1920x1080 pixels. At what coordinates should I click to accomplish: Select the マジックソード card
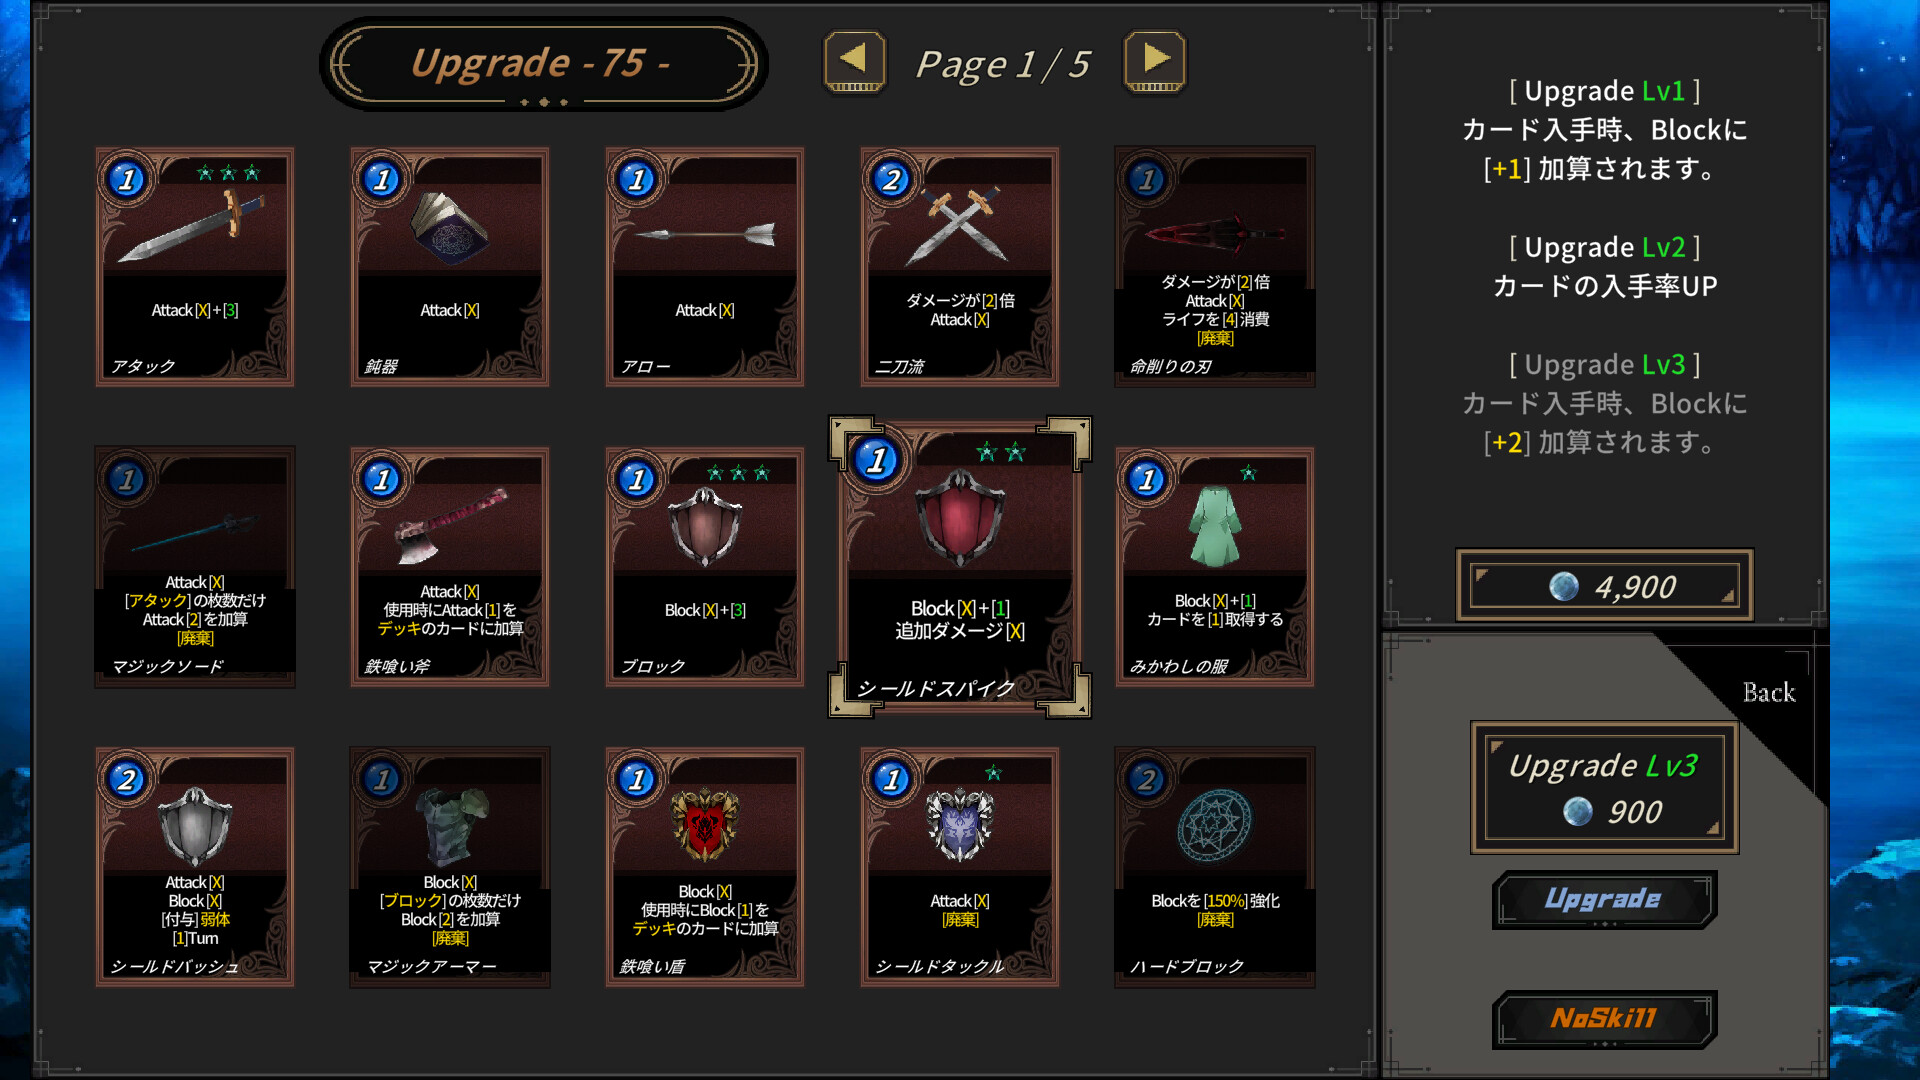(x=195, y=567)
